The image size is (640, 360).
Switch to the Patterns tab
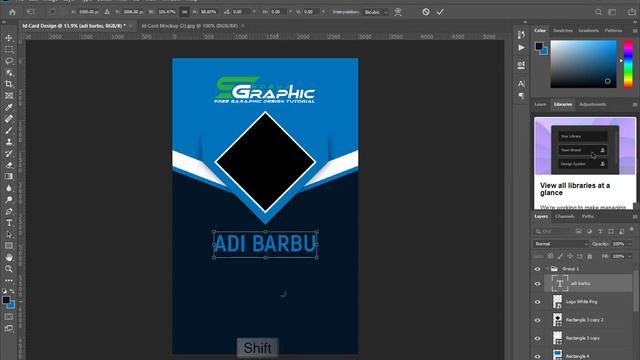pos(613,31)
